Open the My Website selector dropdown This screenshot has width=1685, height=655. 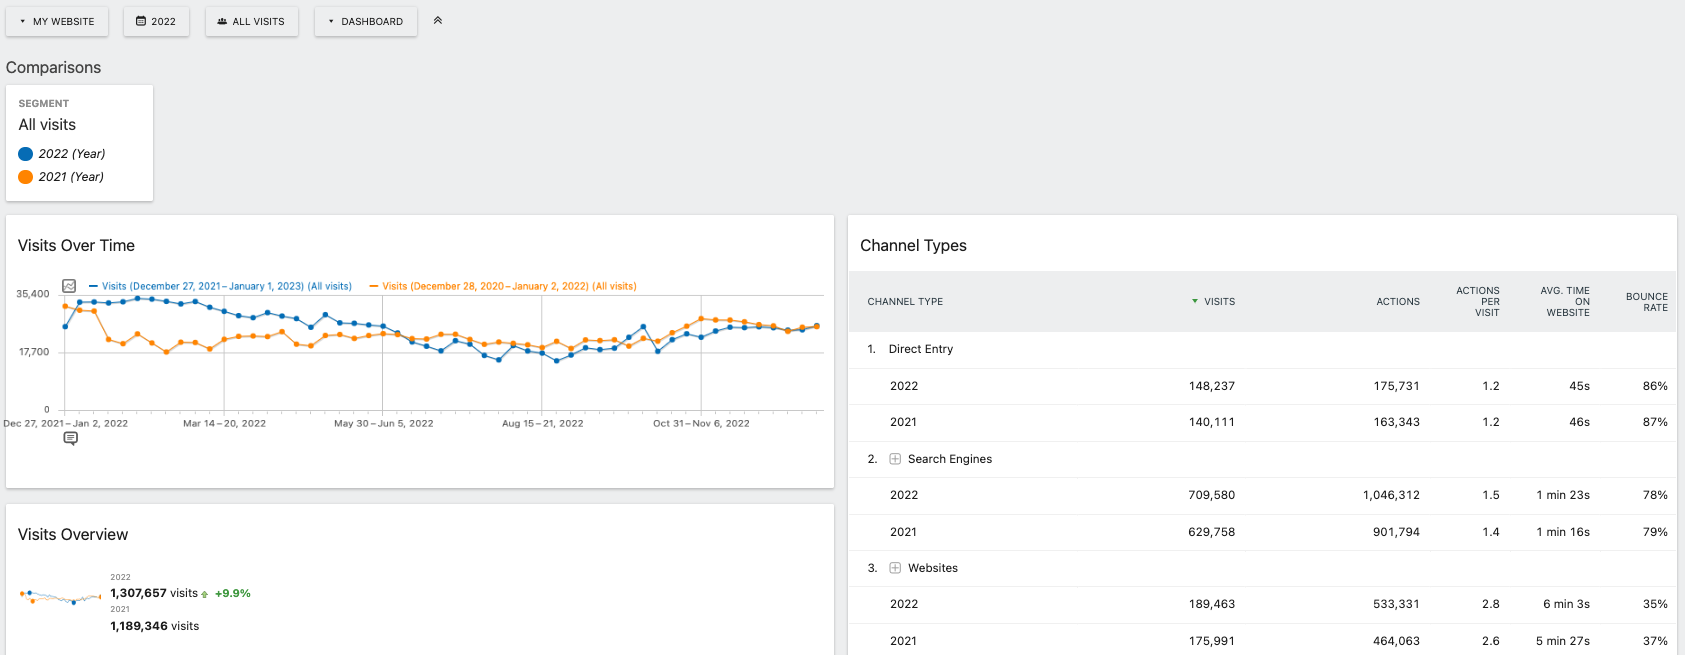pyautogui.click(x=57, y=21)
